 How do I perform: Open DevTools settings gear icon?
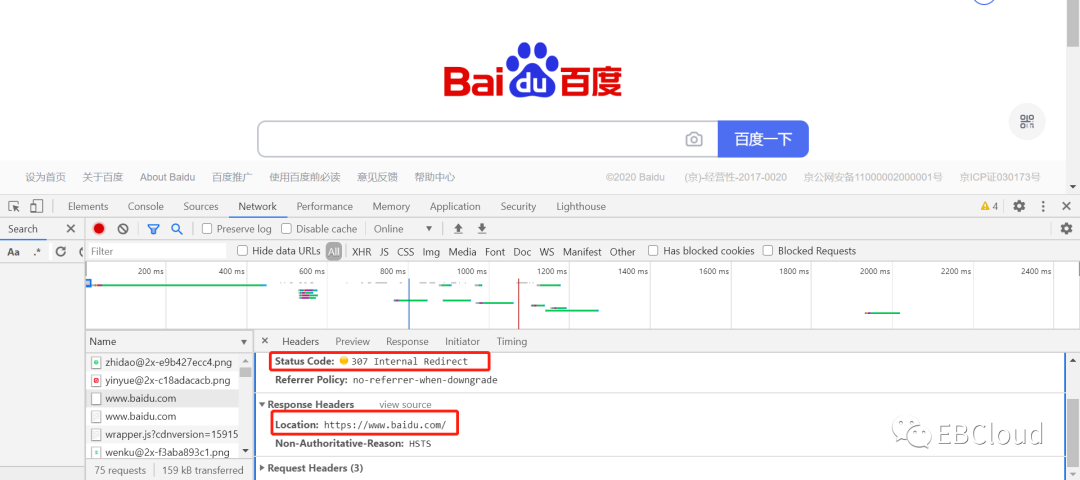[1019, 206]
